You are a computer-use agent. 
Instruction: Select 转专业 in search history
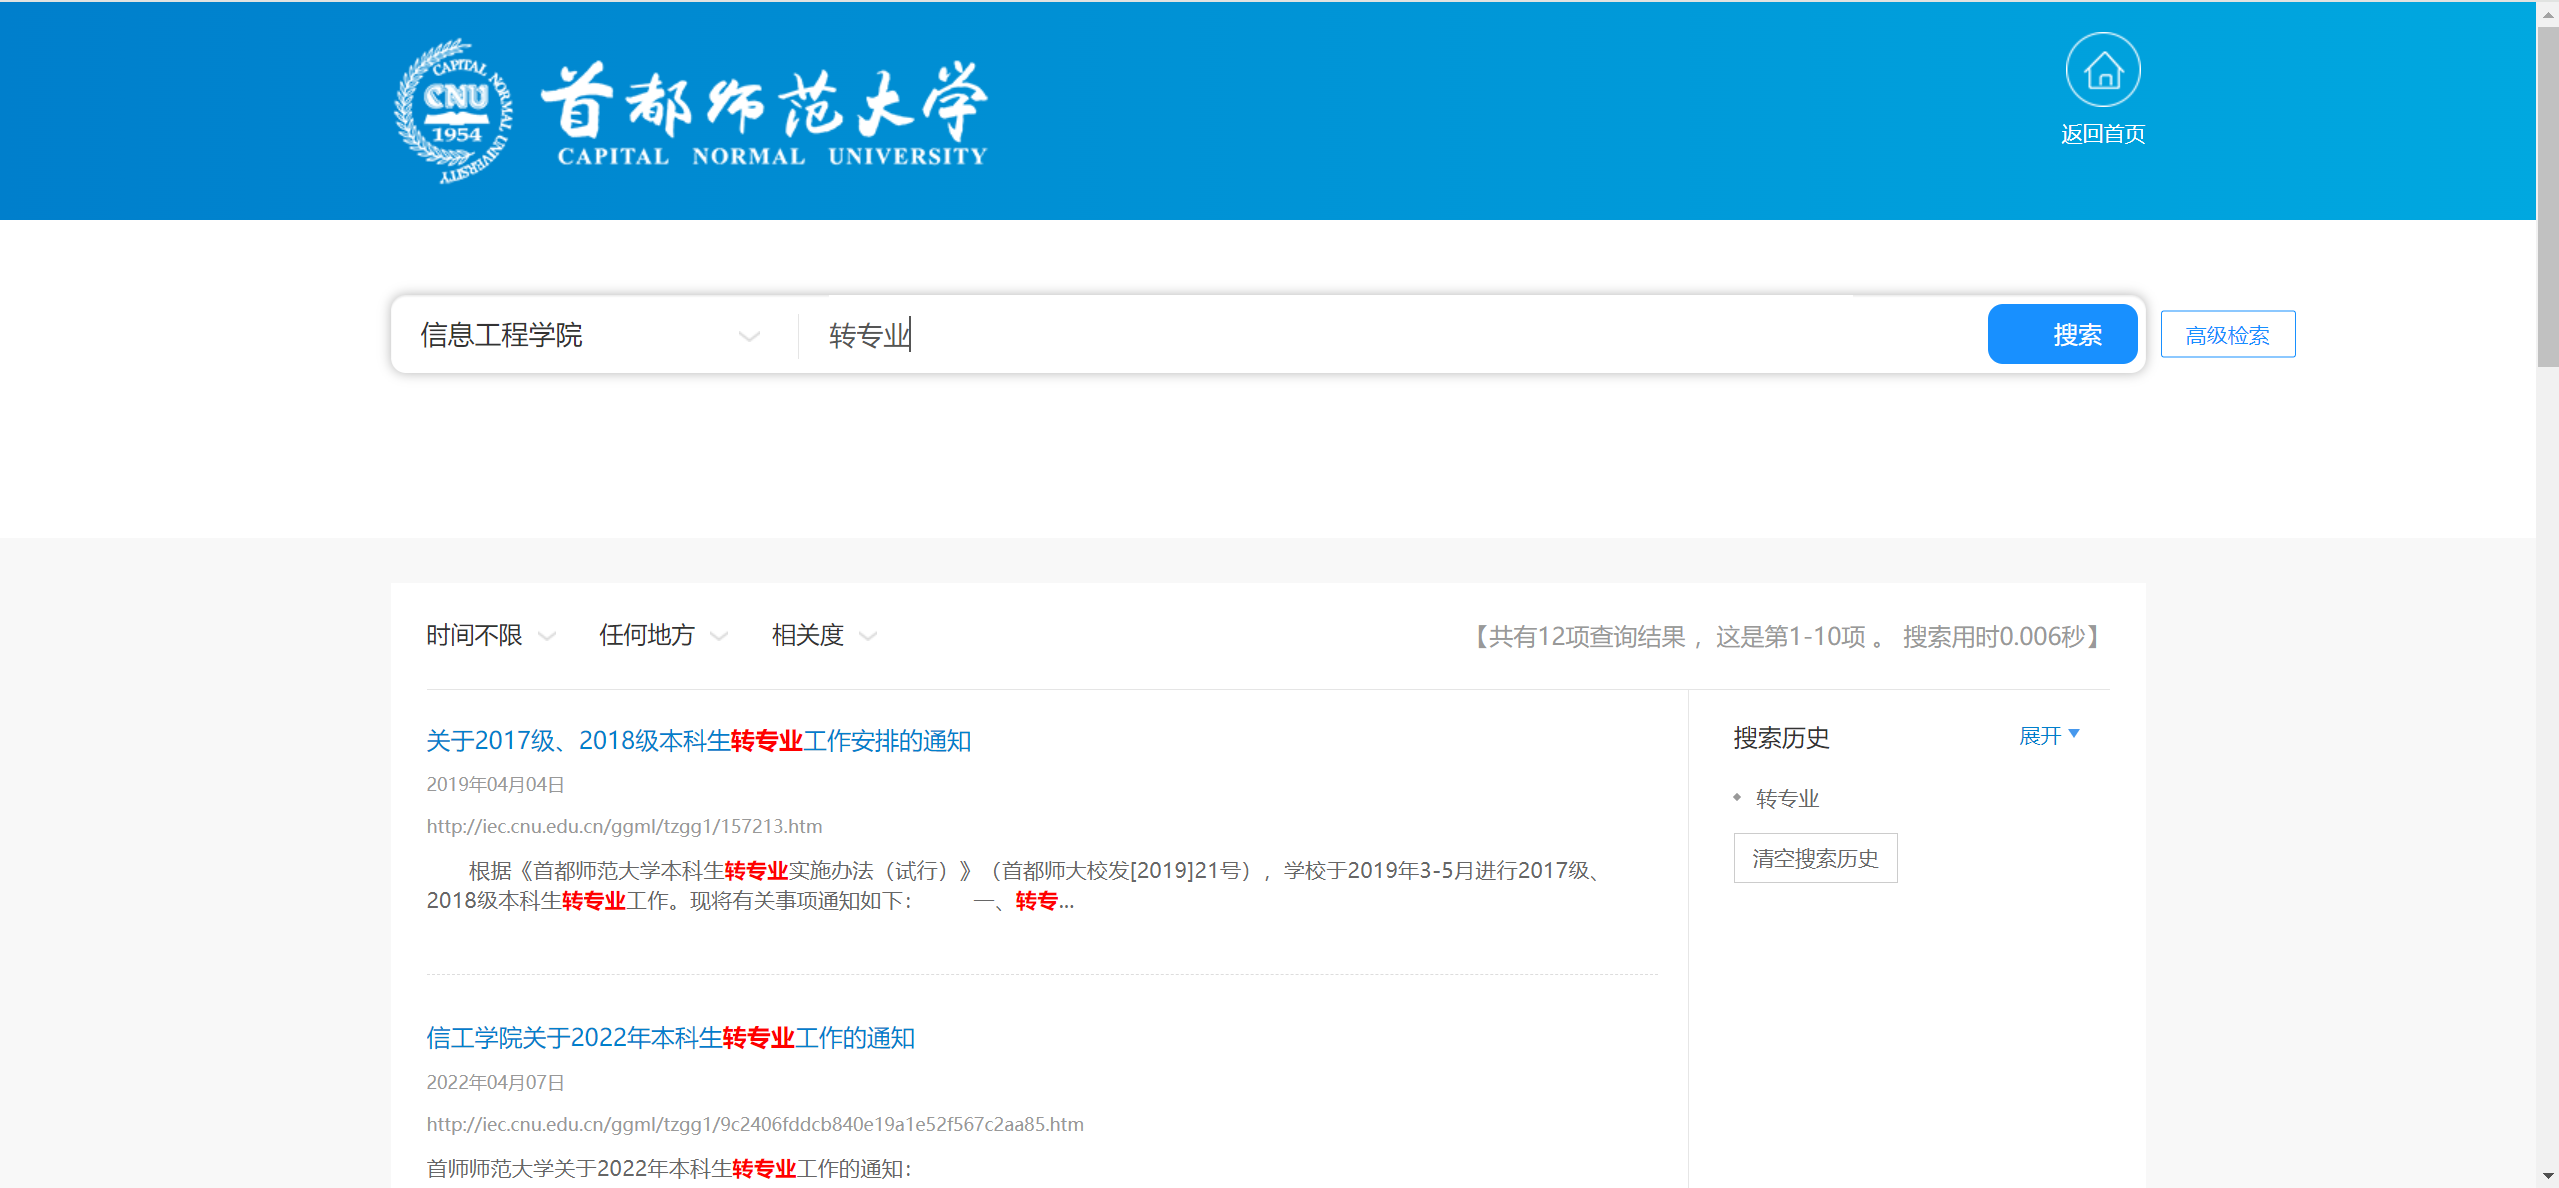point(1787,798)
